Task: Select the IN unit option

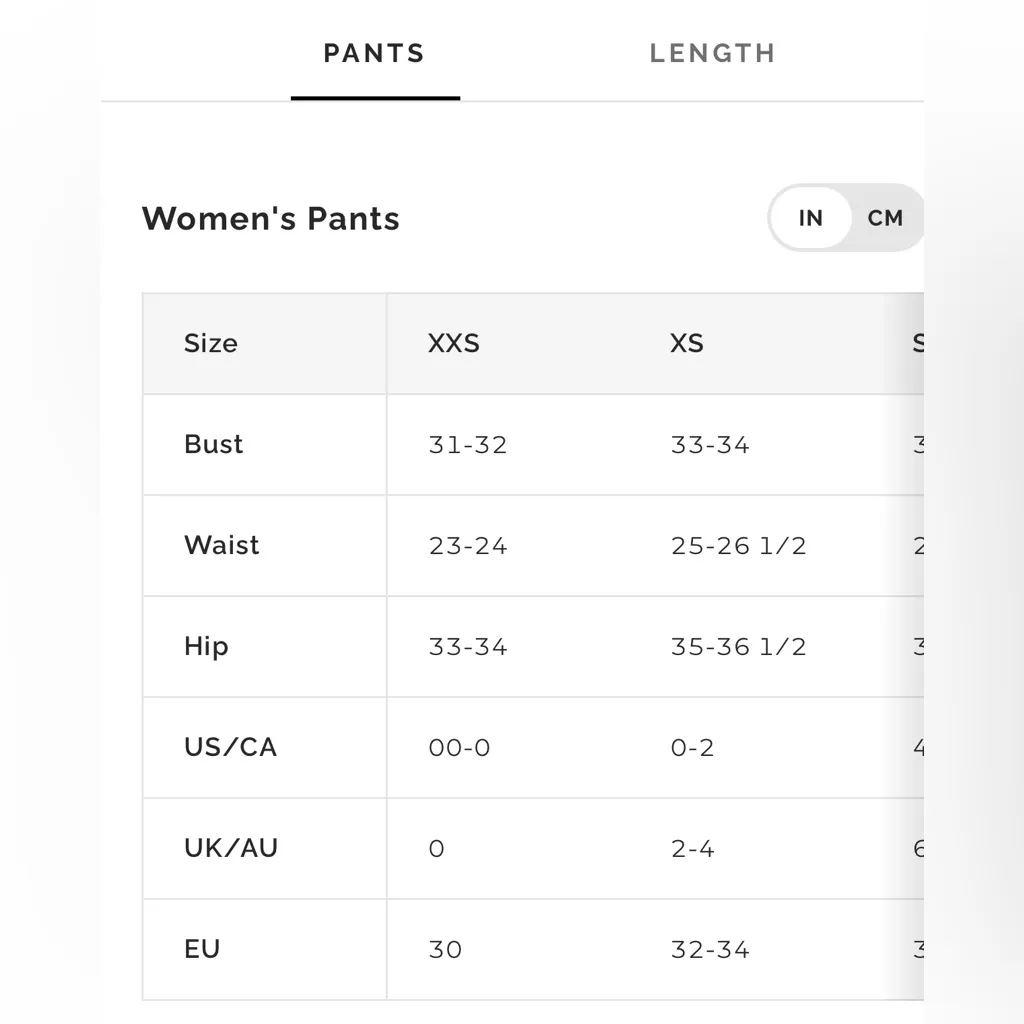Action: (x=811, y=218)
